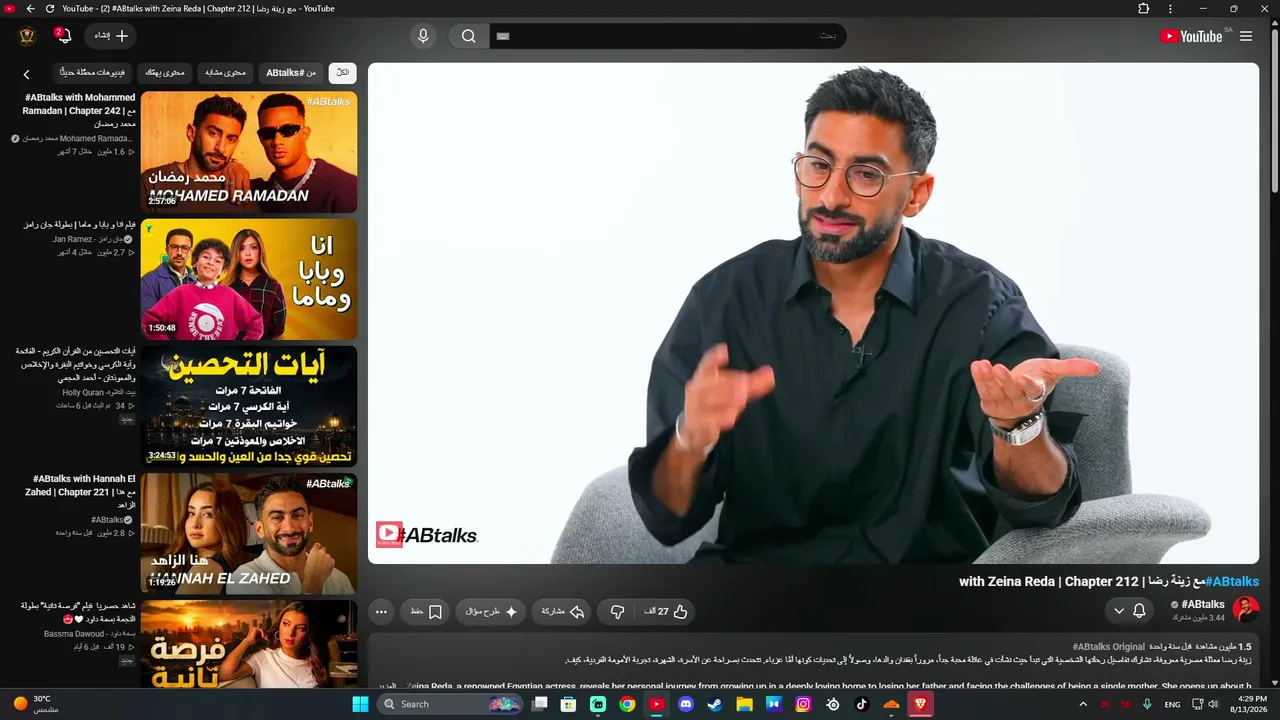
Task: Open SoundCloud from the taskbar
Action: (x=891, y=704)
